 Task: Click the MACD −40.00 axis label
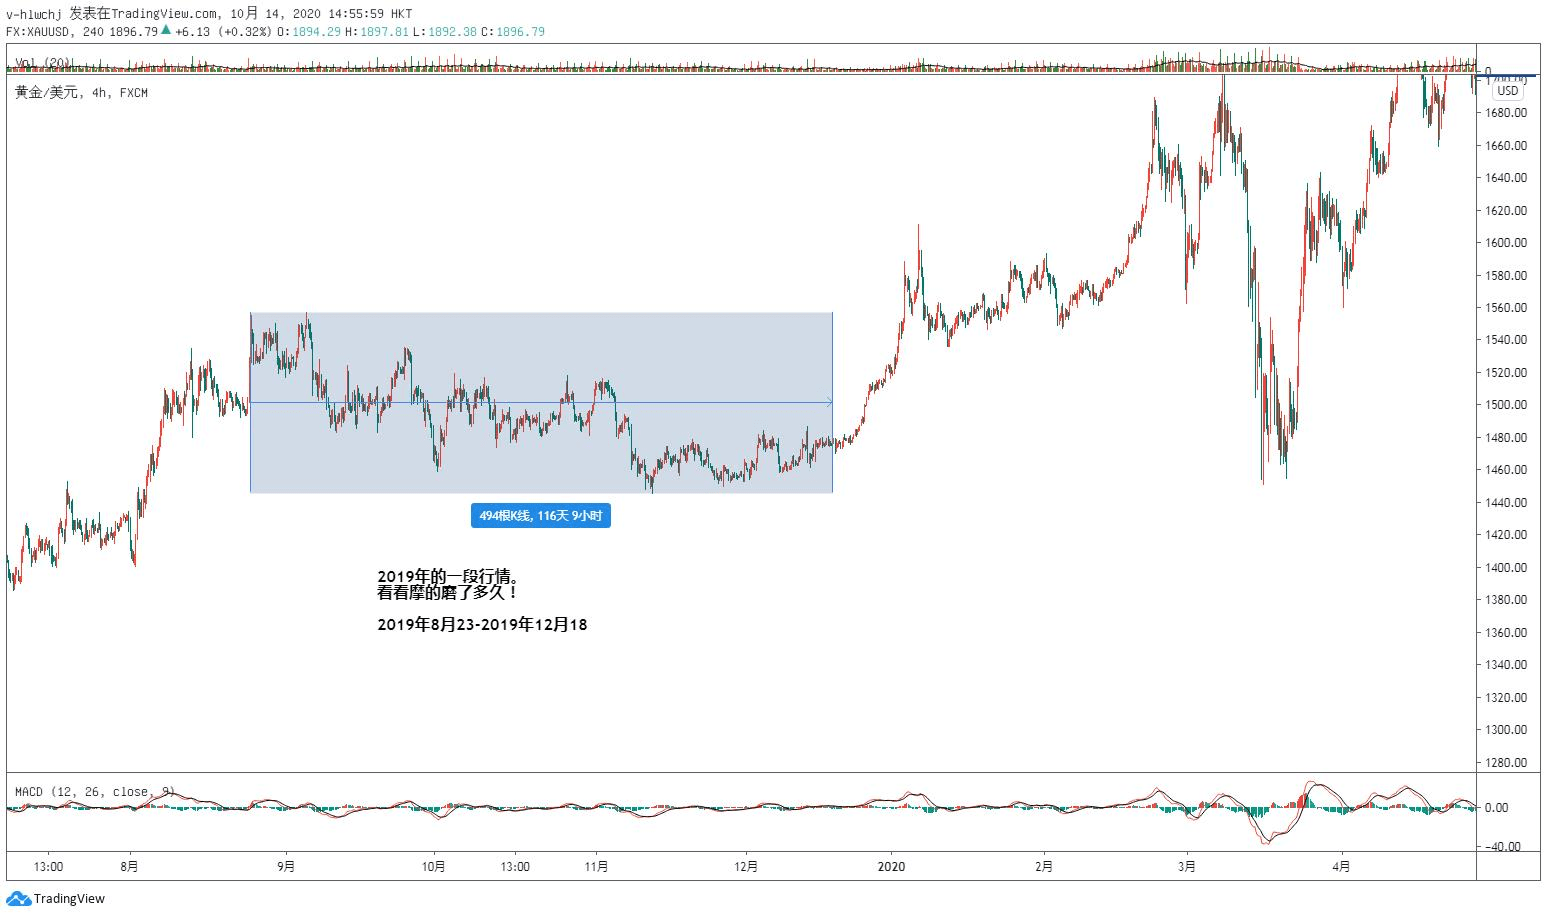[1502, 846]
